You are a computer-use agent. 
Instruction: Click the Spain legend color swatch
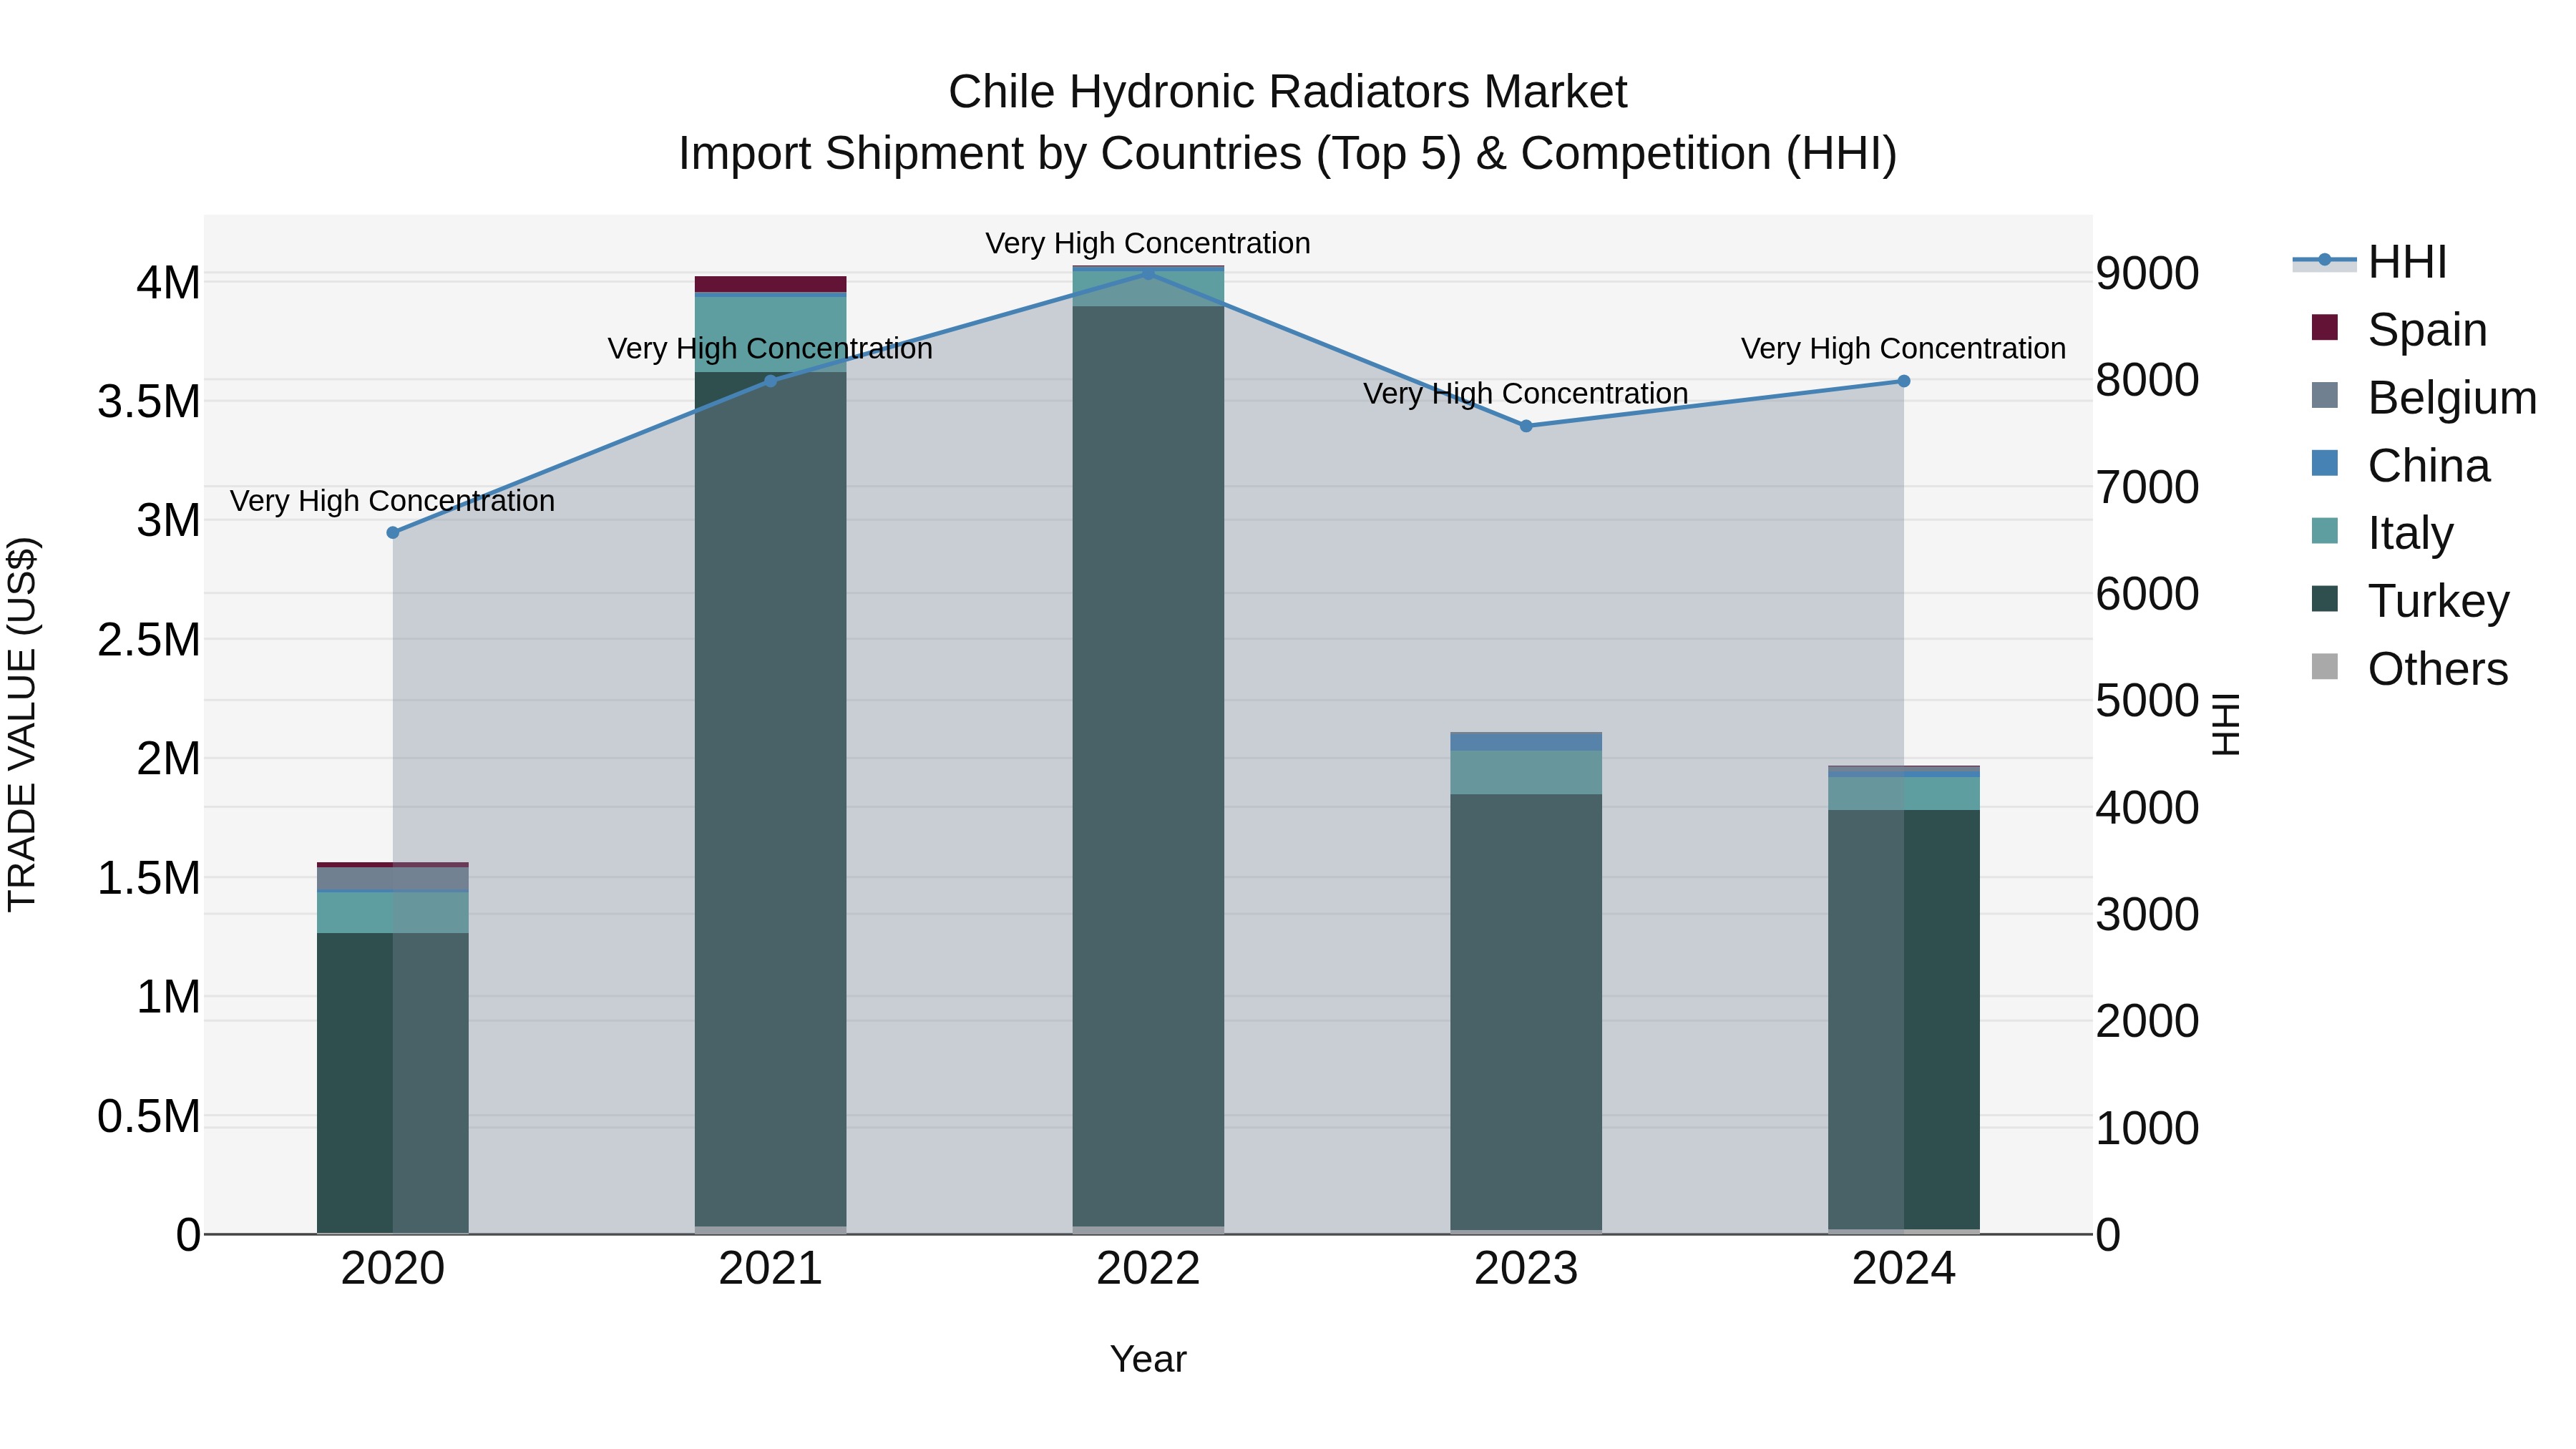click(x=2325, y=328)
